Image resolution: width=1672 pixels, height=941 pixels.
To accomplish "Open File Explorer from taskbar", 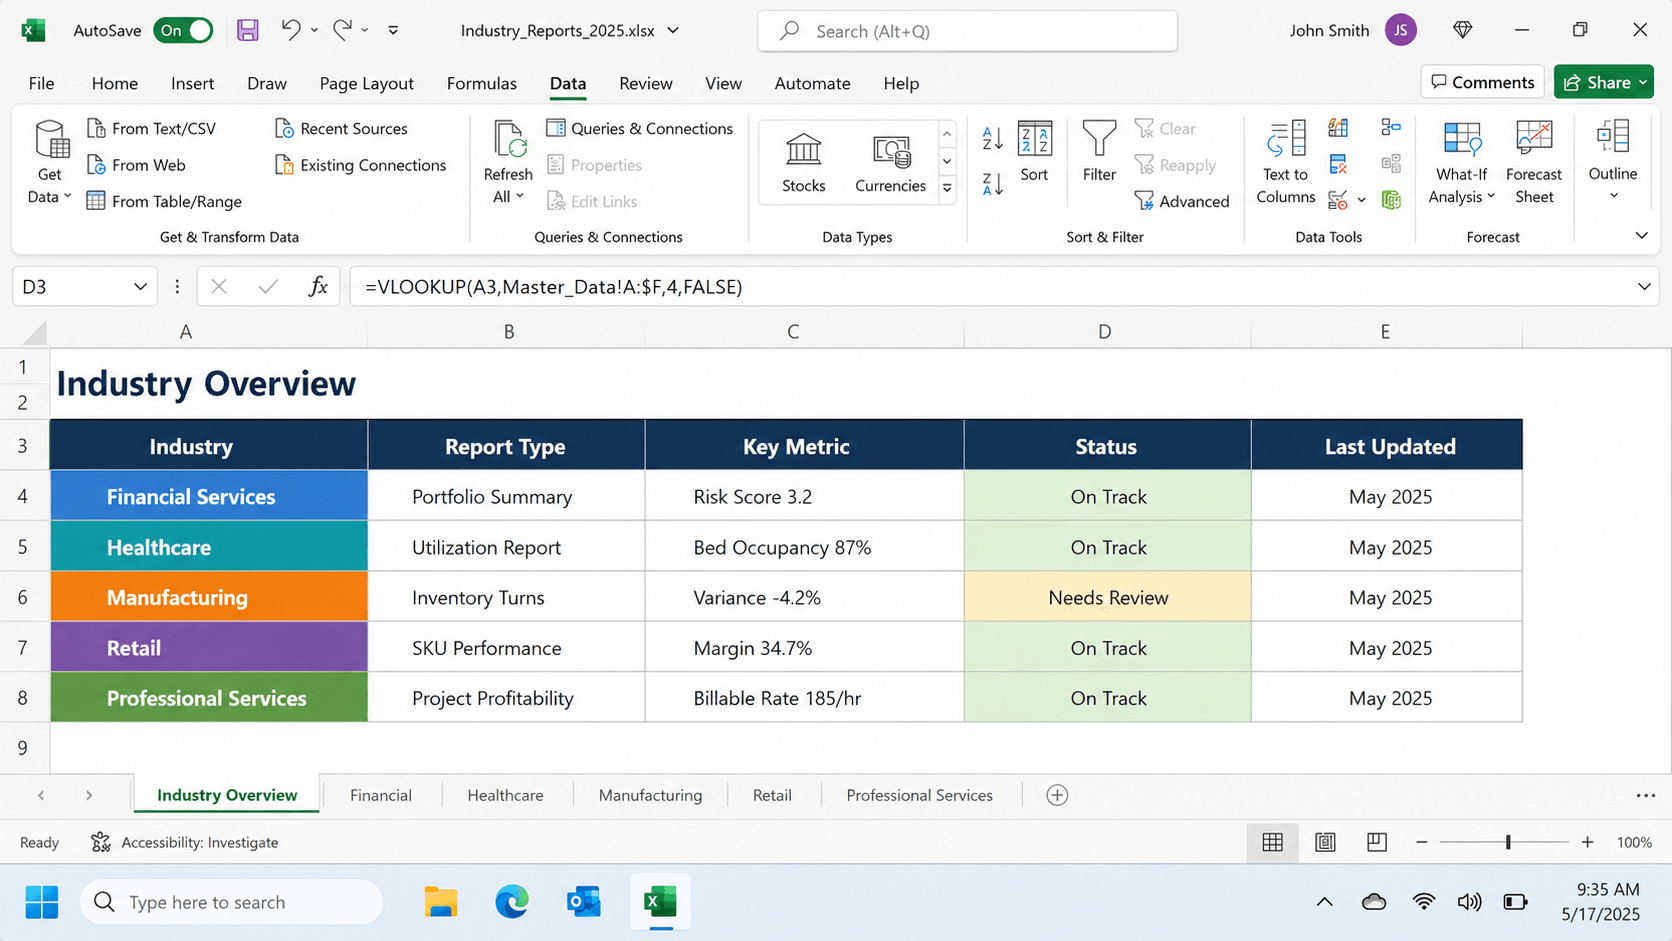I will point(440,902).
